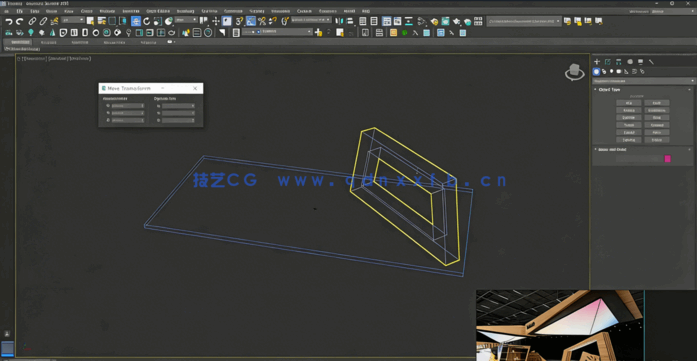Screen dimensions: 697x361
Task: Click the Cylinder primitive button
Action: pos(629,117)
